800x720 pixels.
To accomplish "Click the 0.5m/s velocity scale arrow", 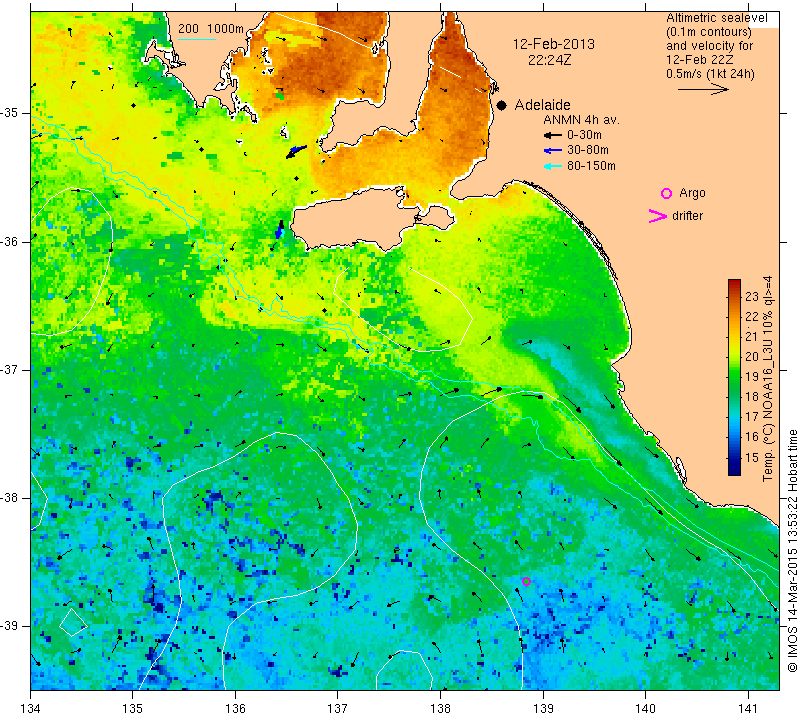I will (x=703, y=89).
